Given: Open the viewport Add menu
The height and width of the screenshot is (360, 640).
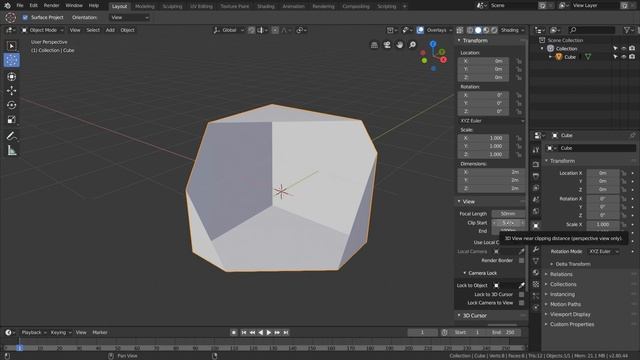Looking at the screenshot, I should tap(110, 30).
